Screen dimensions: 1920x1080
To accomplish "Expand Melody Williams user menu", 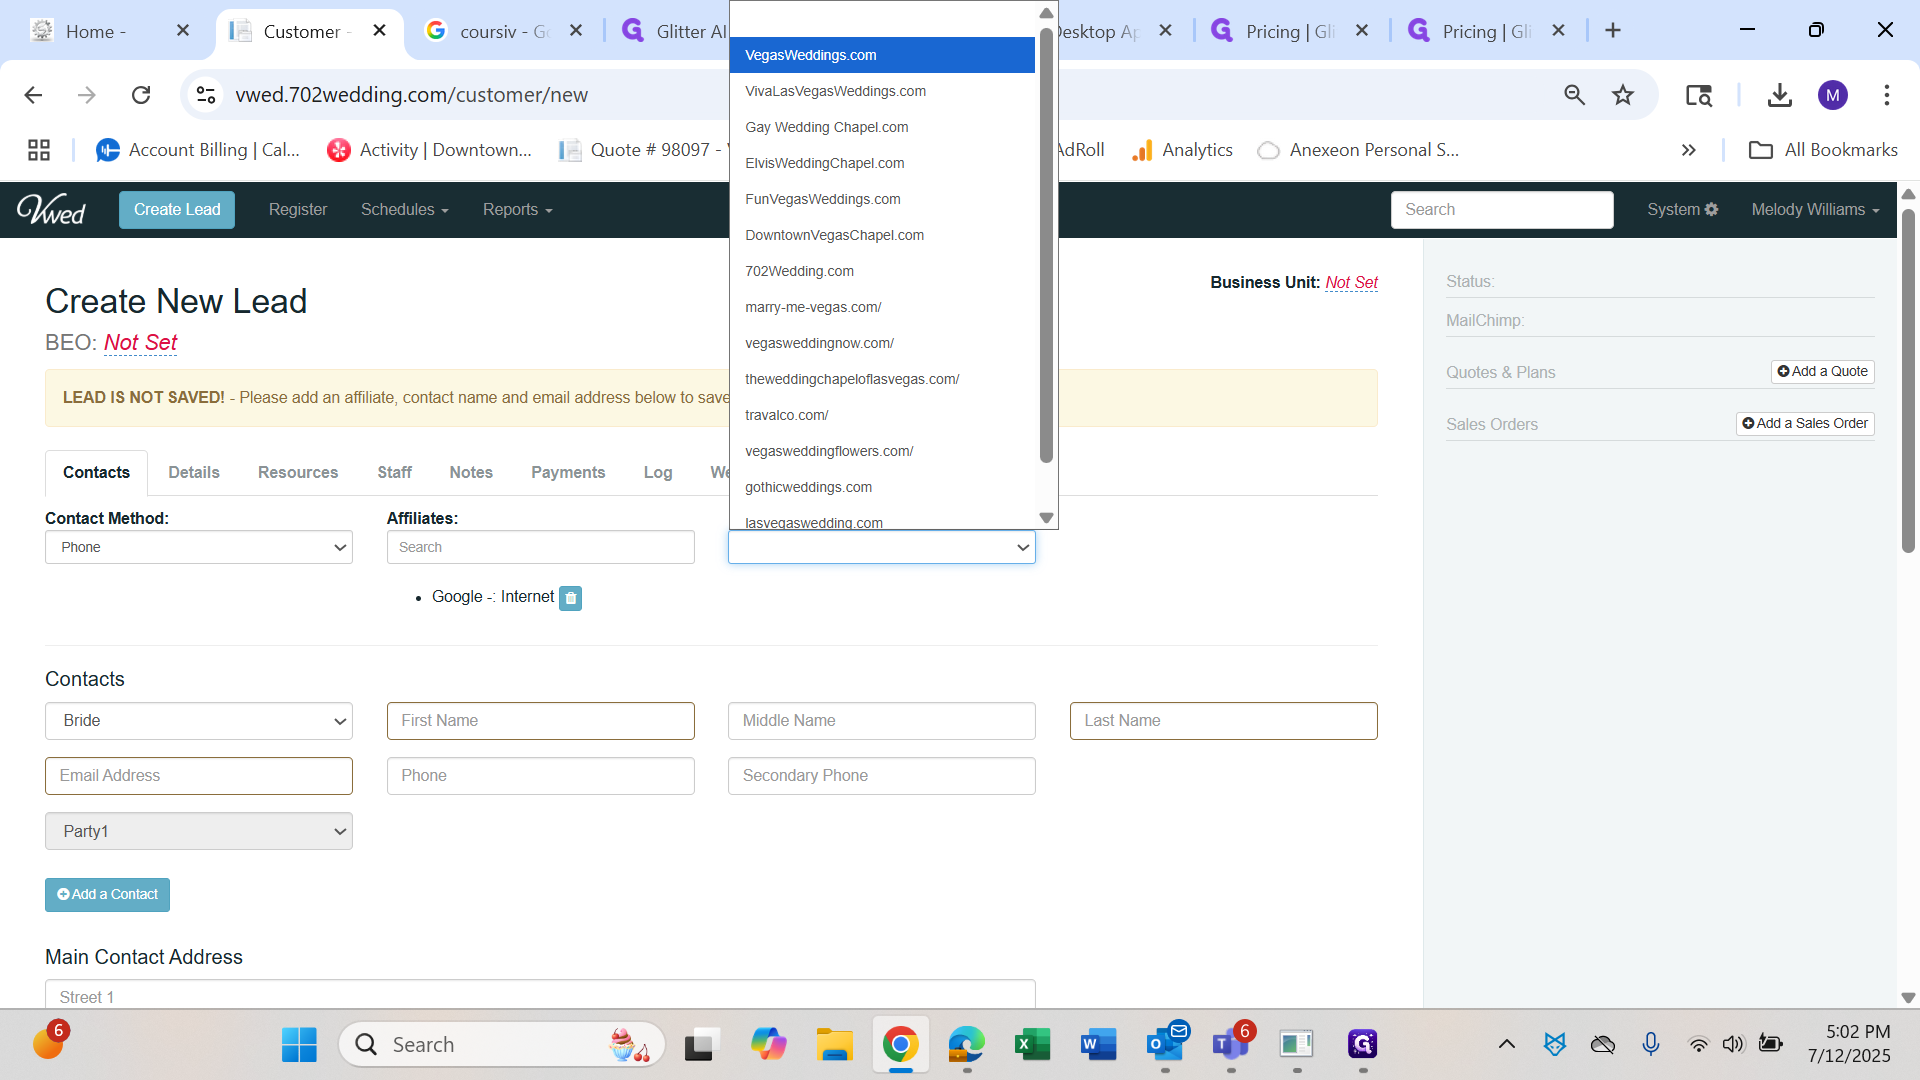I will [1814, 209].
